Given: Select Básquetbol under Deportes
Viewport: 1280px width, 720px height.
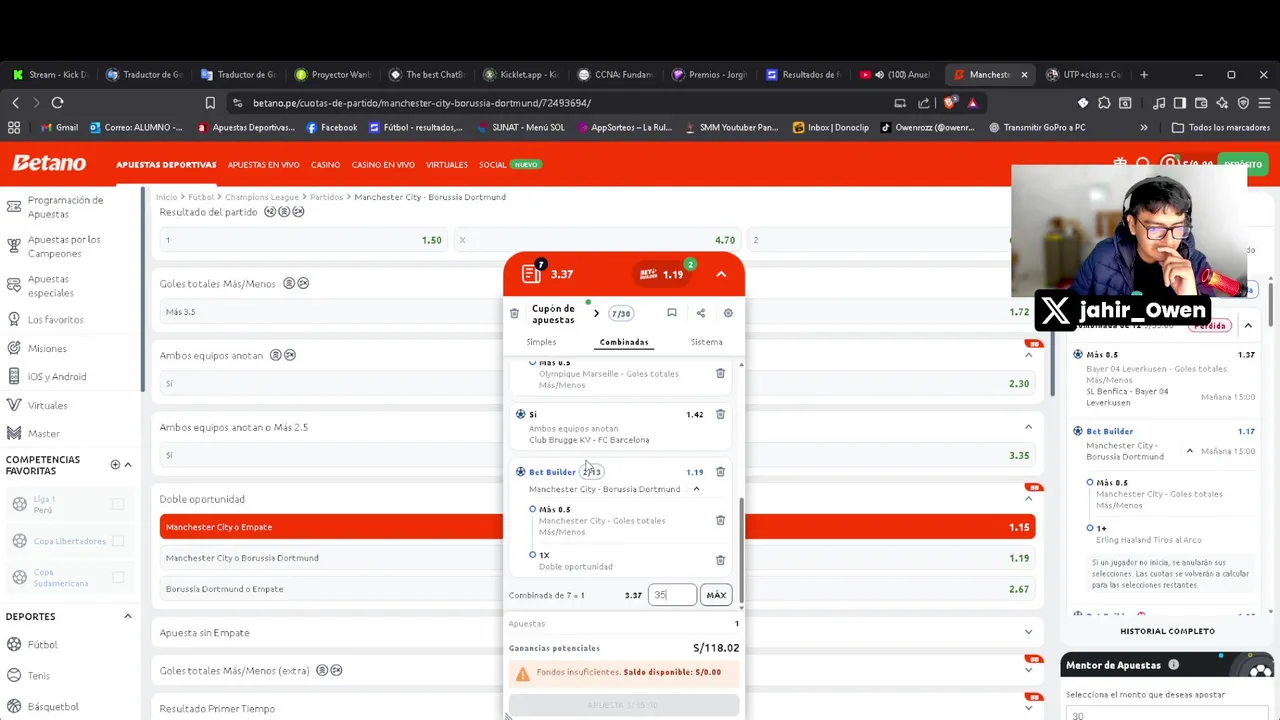Looking at the screenshot, I should (53, 707).
